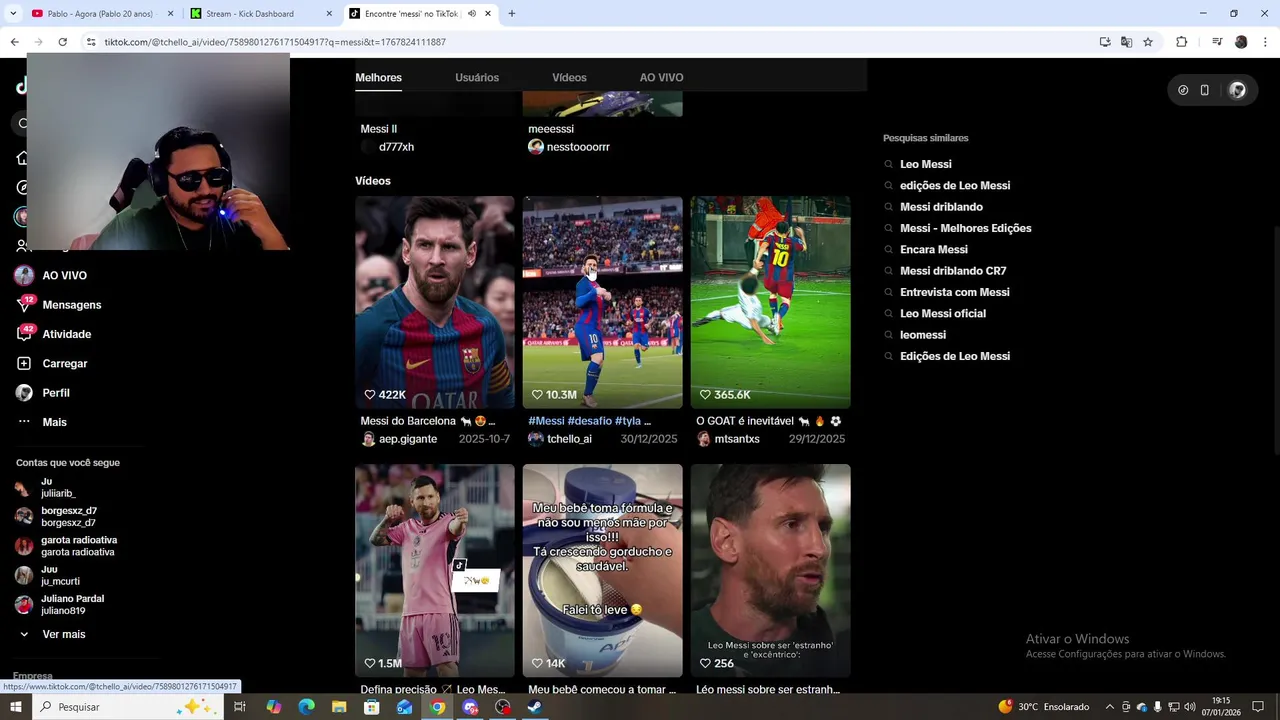Mute the TikTok tab via its speaker icon

[x=471, y=14]
